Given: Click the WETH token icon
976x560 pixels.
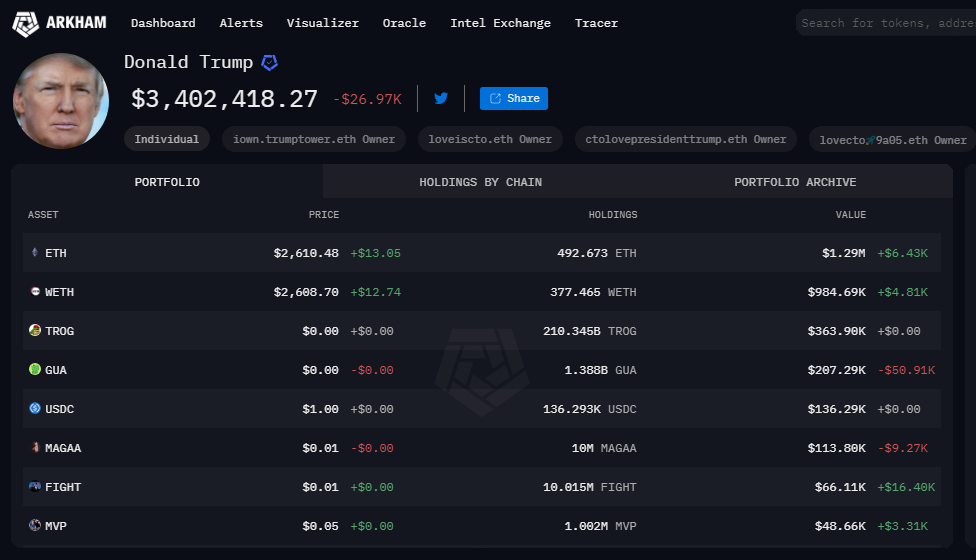Looking at the screenshot, I should (35, 292).
